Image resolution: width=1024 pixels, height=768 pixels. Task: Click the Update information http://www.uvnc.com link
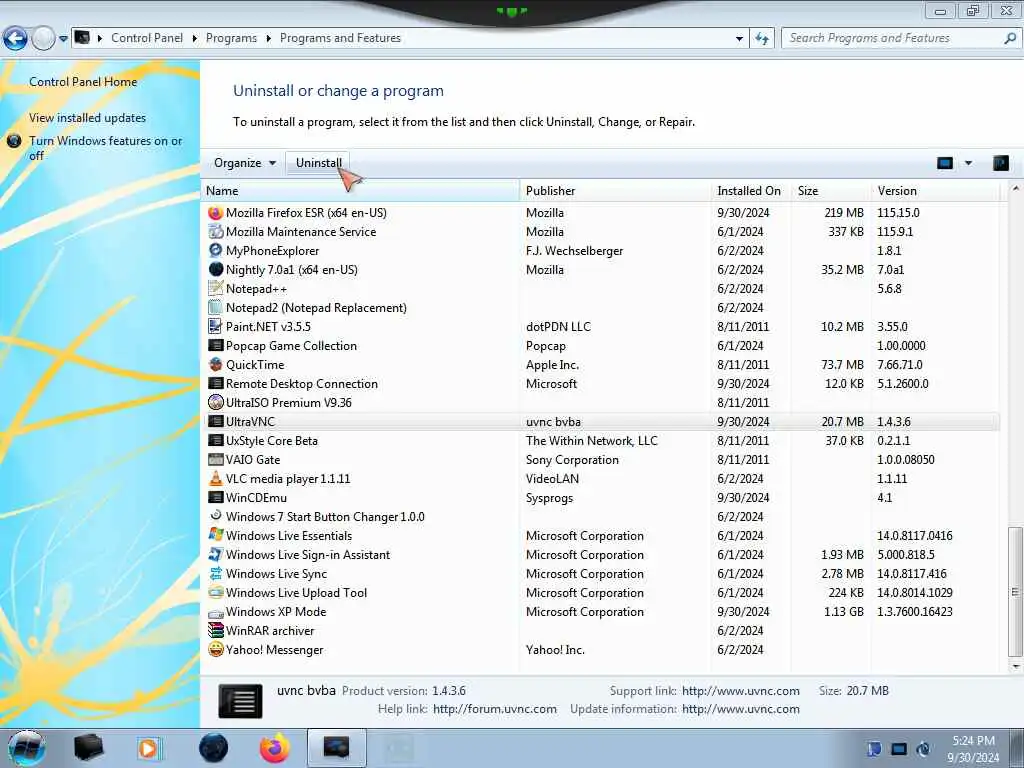741,709
